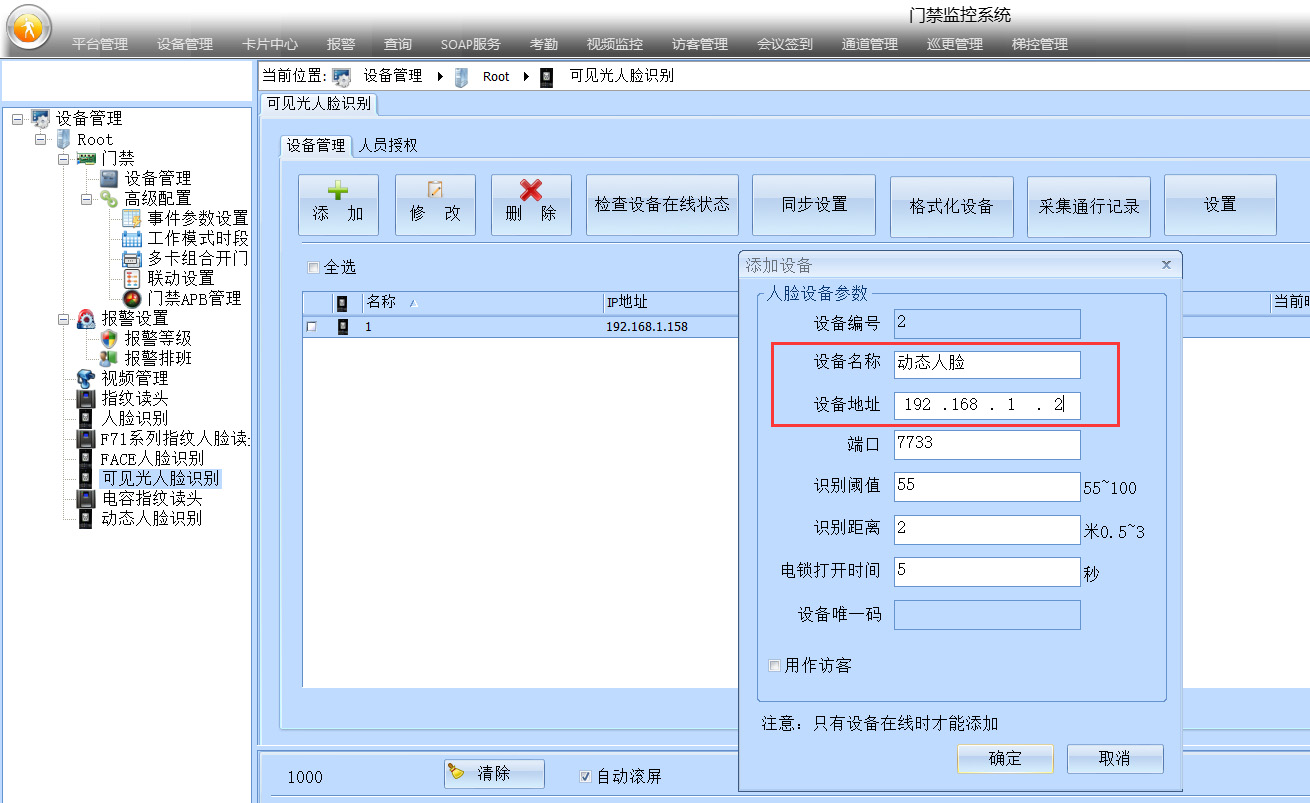
Task: Close the 添加设备 dialog
Action: [x=1166, y=265]
